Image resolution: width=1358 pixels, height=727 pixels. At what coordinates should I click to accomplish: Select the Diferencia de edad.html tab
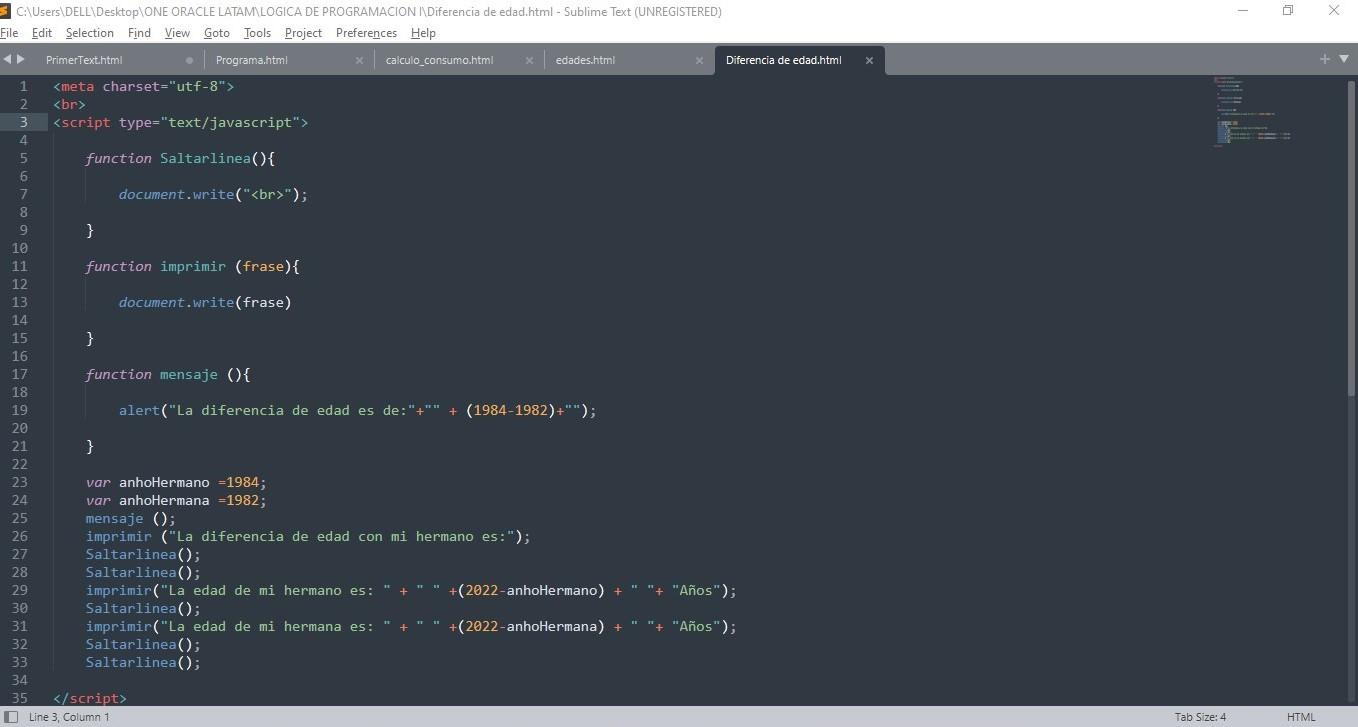(783, 60)
